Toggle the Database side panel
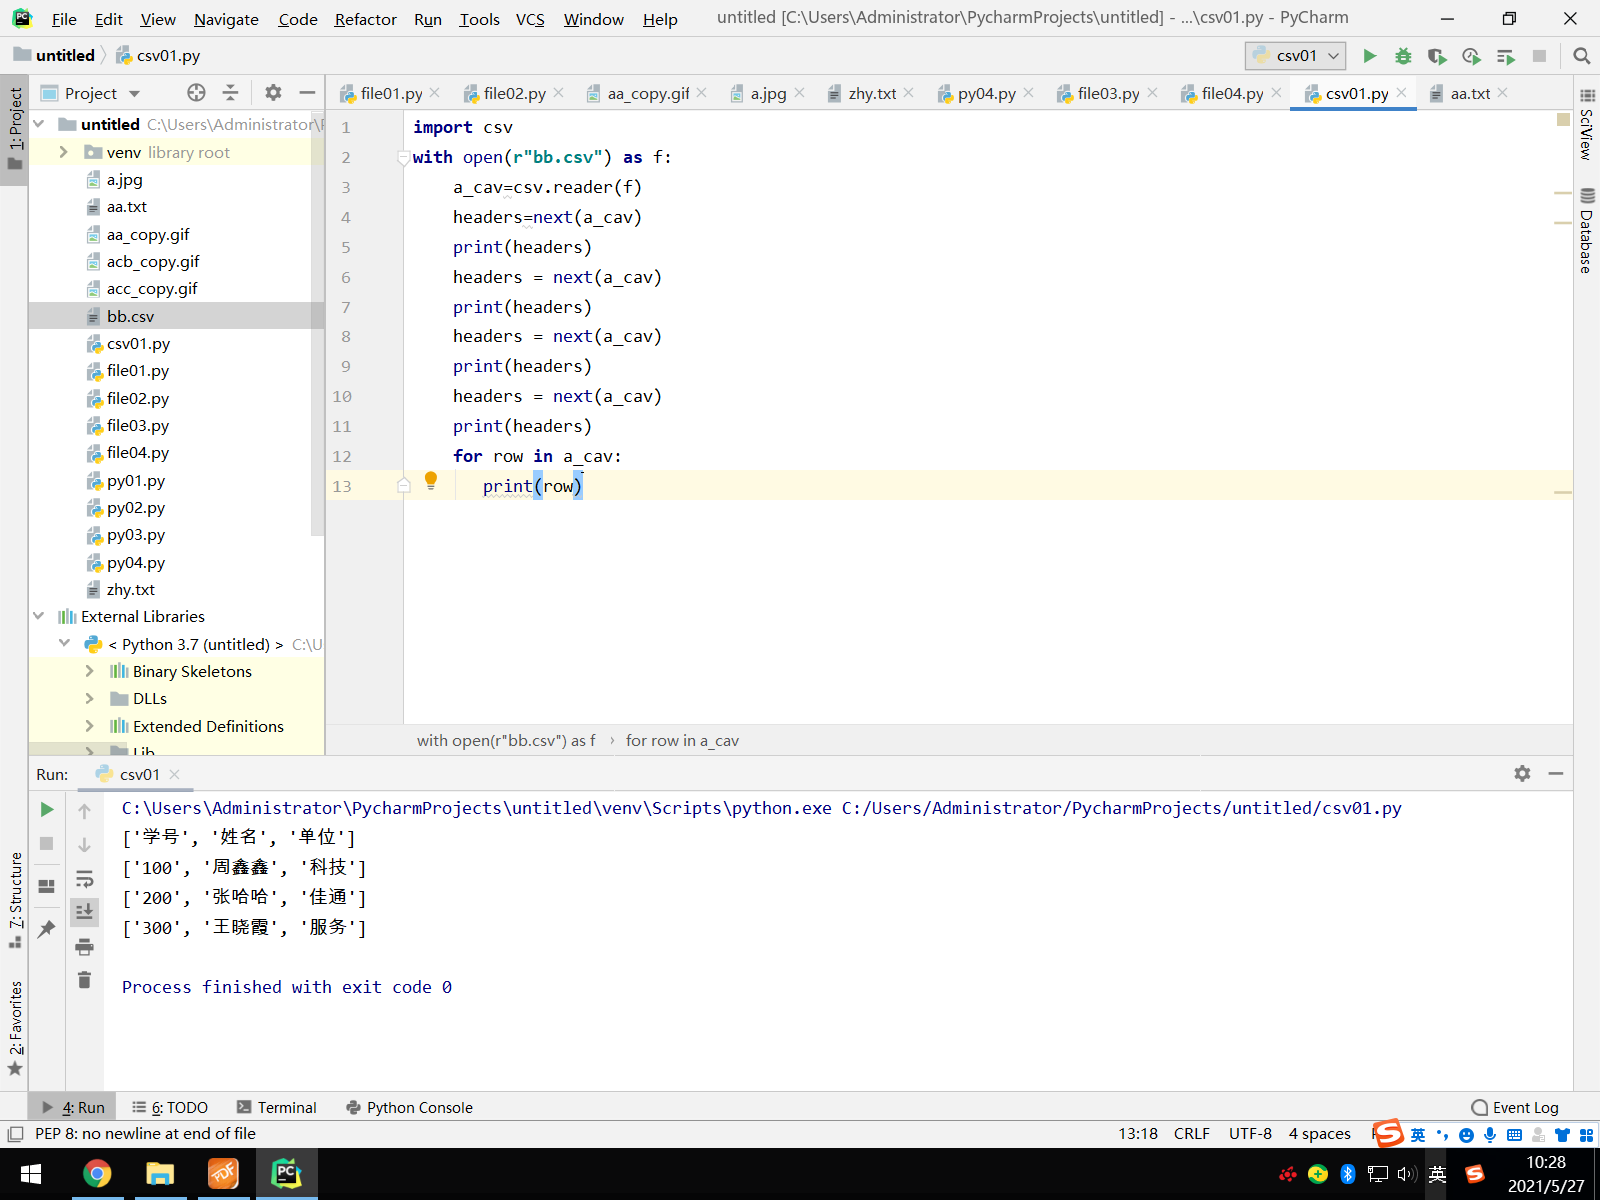The height and width of the screenshot is (1200, 1600). point(1586,230)
